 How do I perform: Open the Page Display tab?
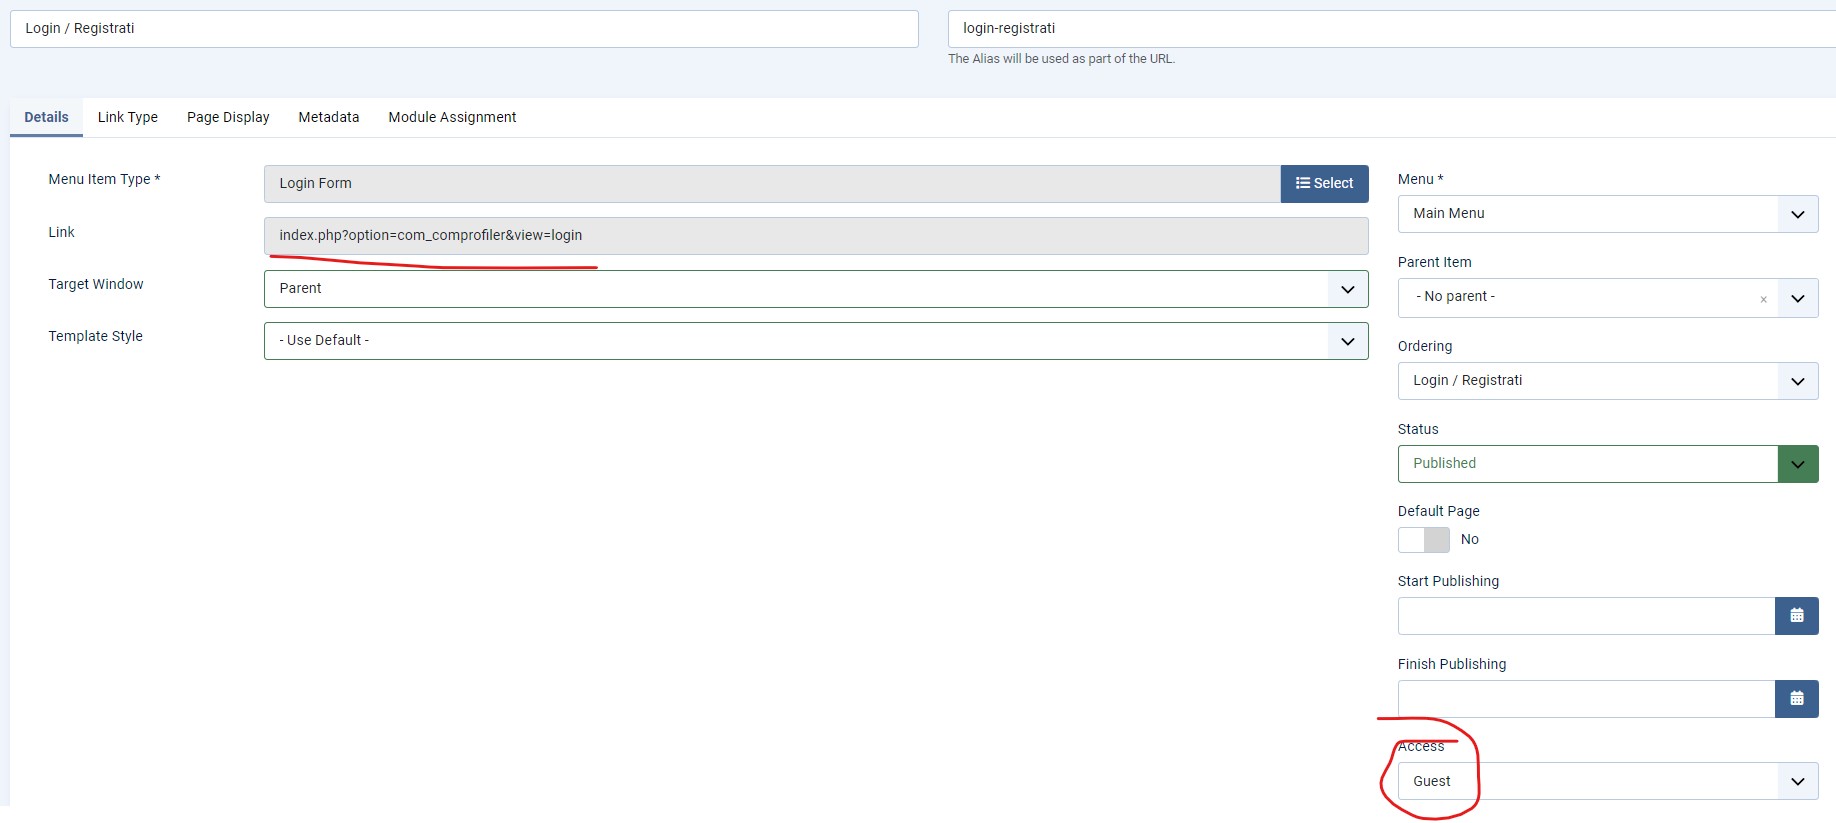tap(228, 117)
